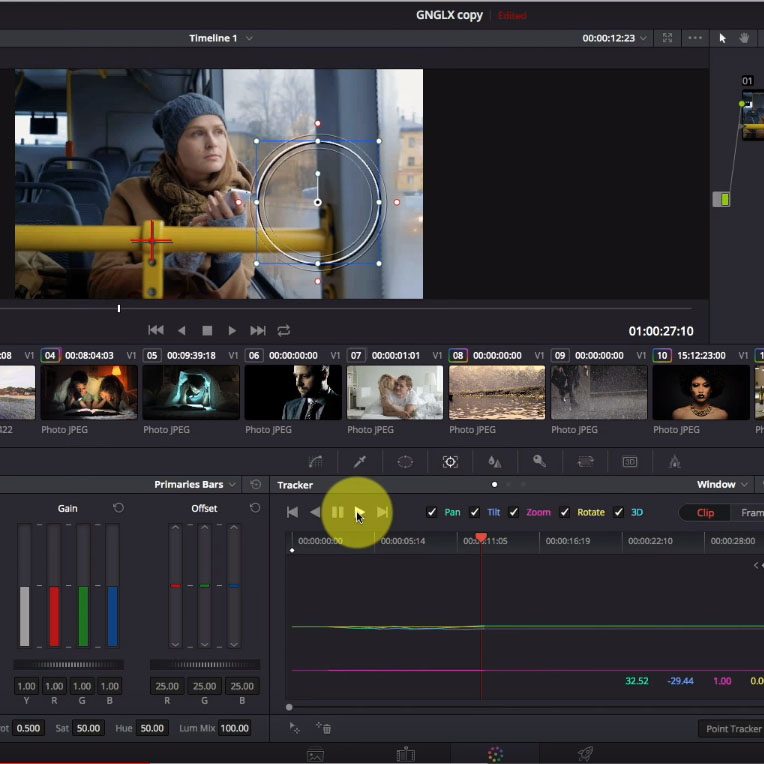Select clip 07 couple thumbnail
This screenshot has height=764, width=764.
tap(395, 392)
